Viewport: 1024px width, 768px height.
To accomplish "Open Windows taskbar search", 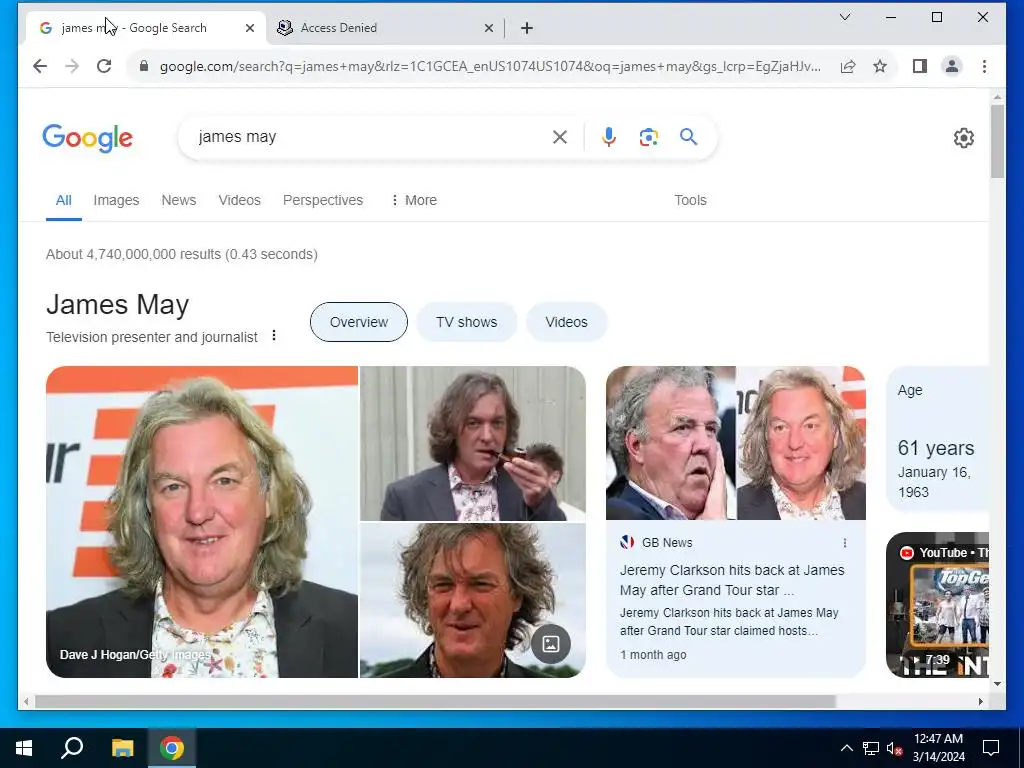I will (72, 748).
